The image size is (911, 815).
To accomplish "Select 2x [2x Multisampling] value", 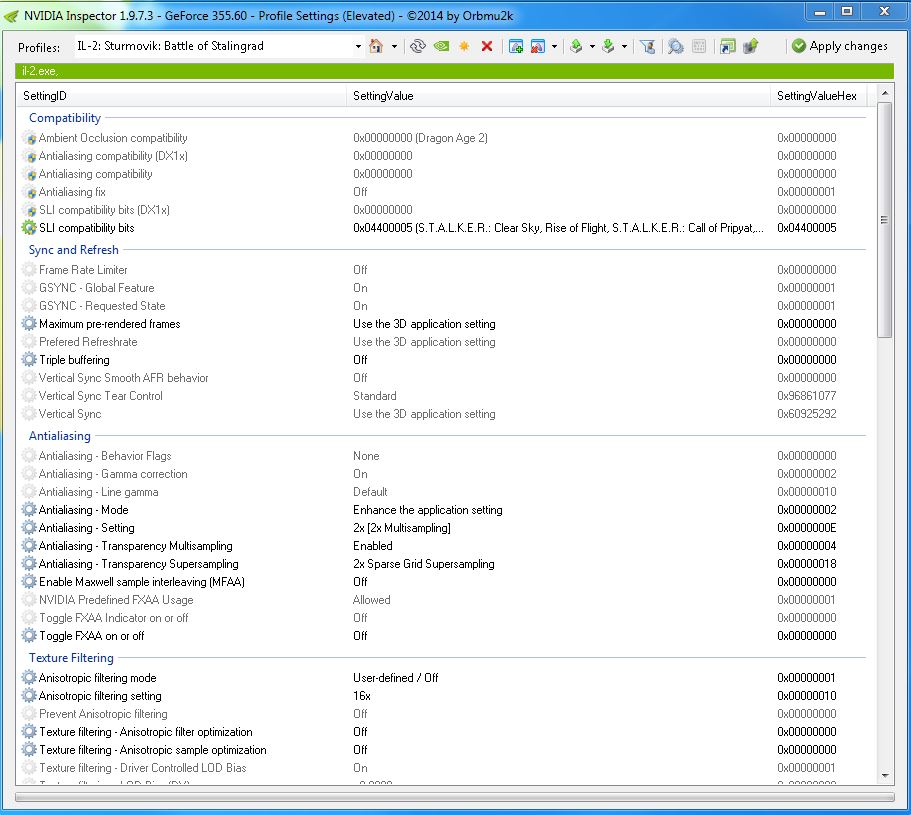I will pos(401,528).
